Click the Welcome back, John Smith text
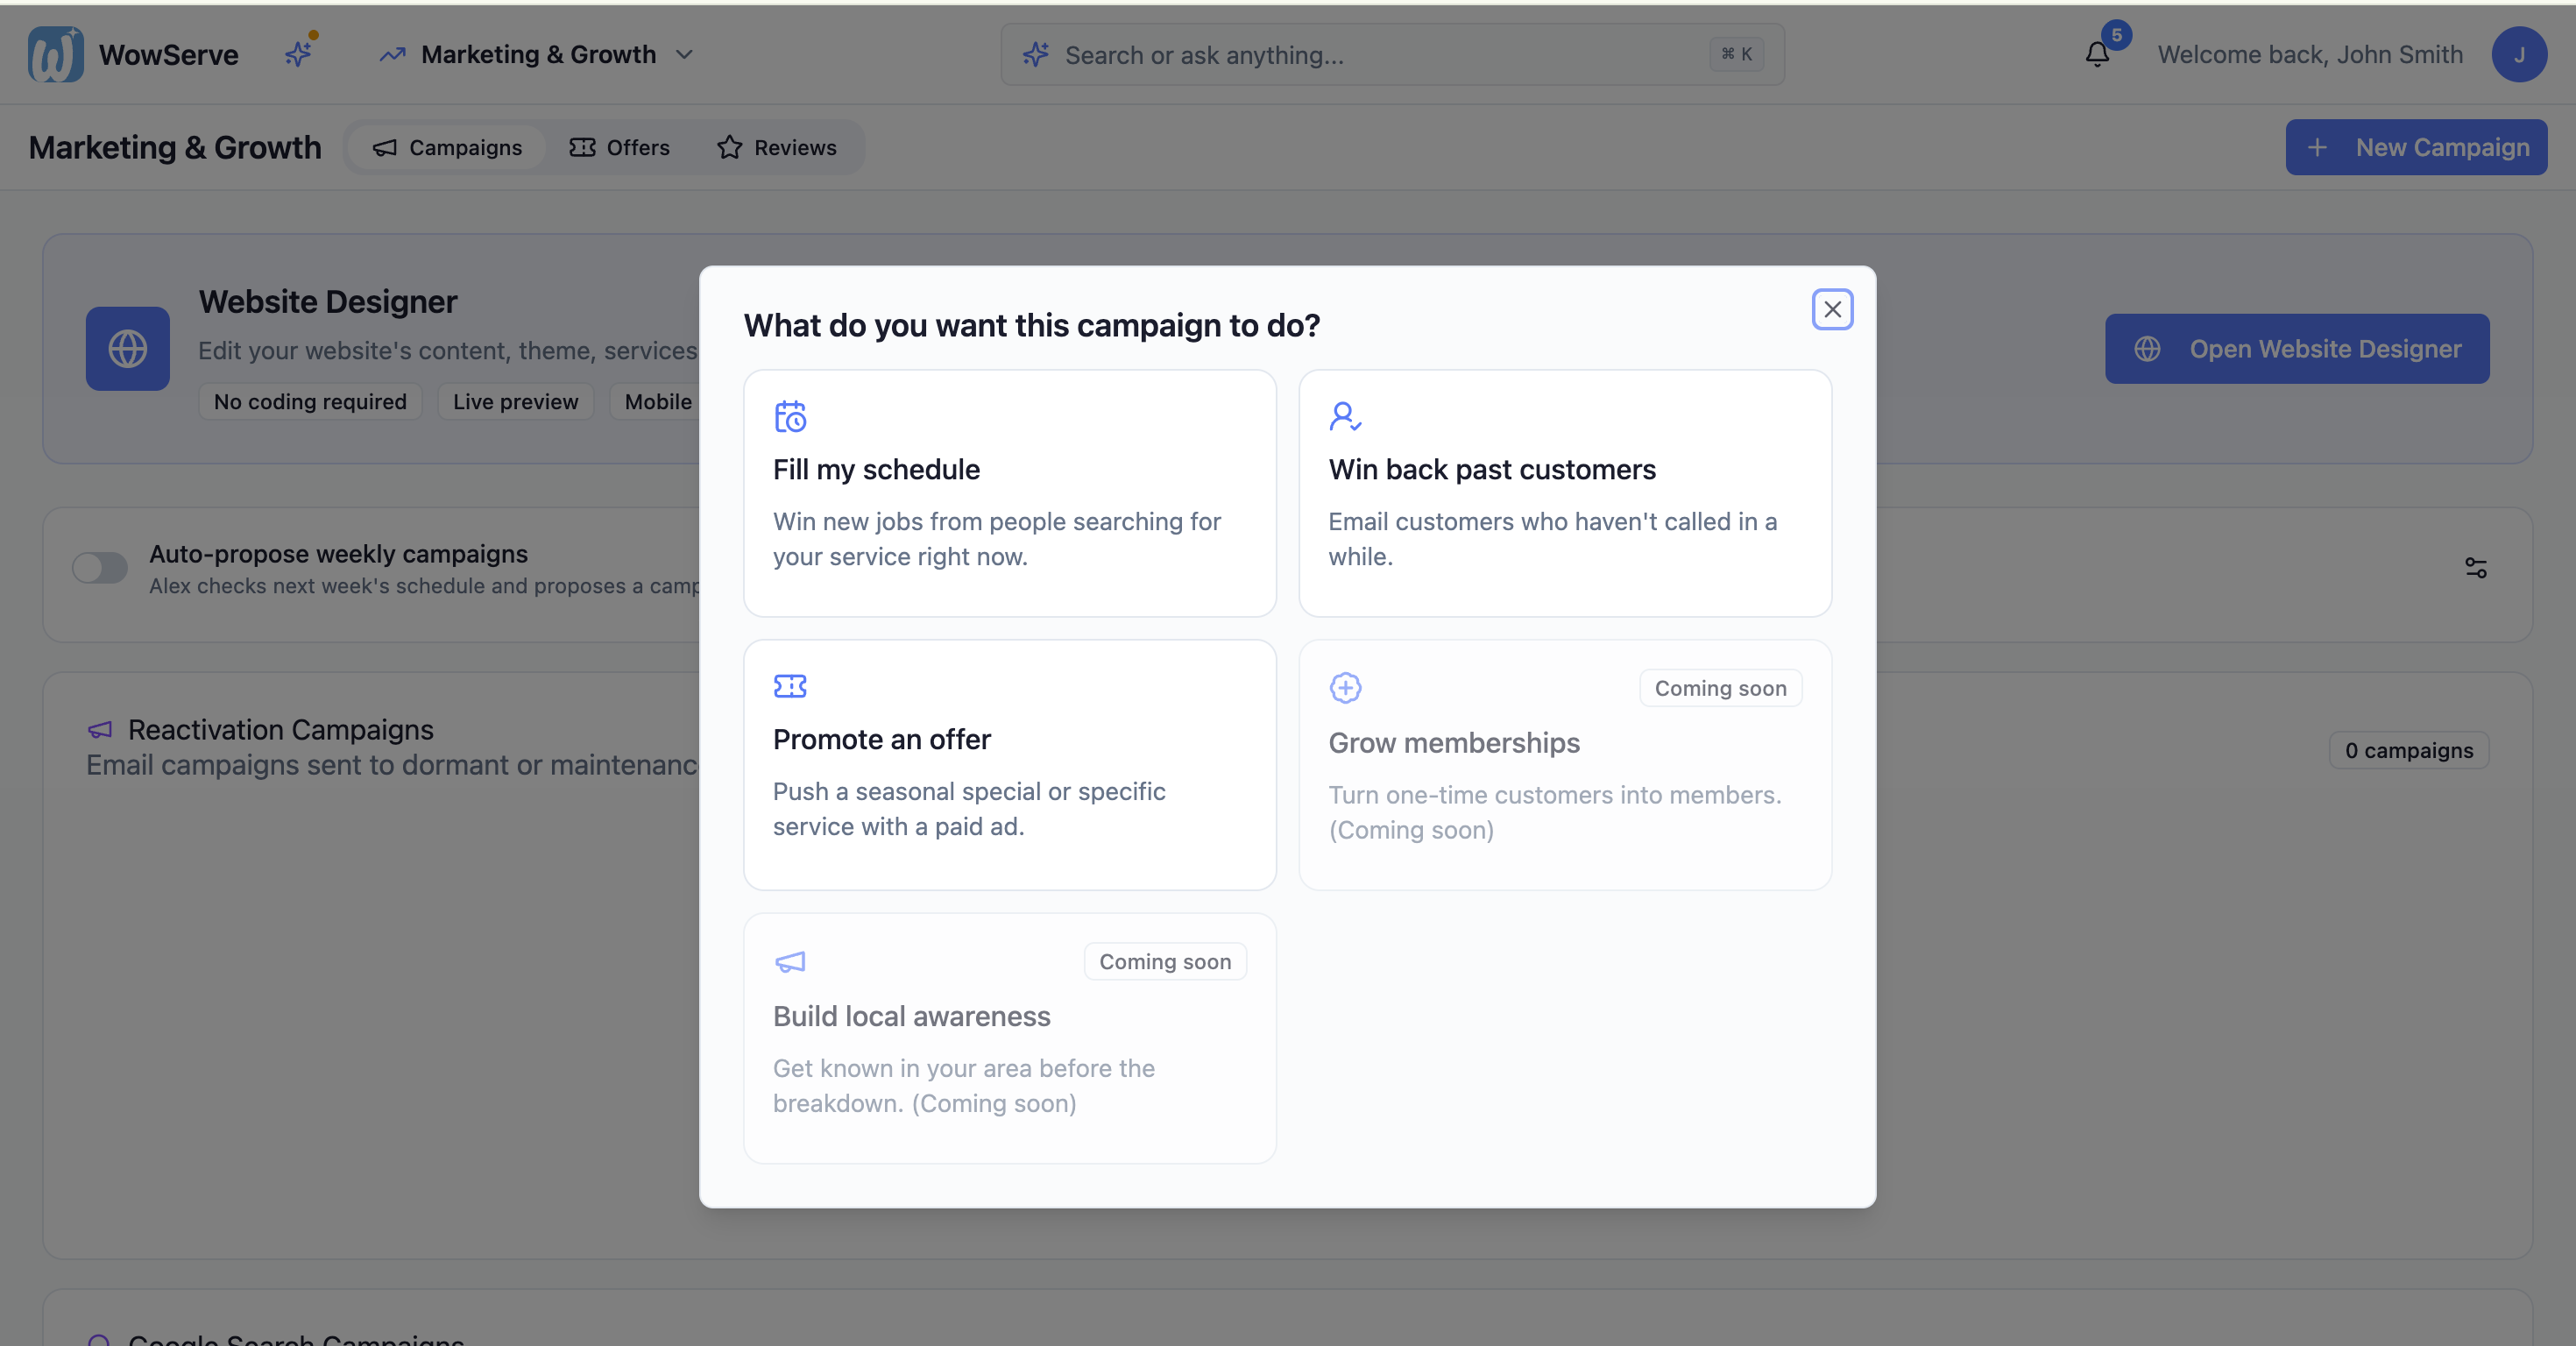Viewport: 2576px width, 1346px height. point(2310,54)
